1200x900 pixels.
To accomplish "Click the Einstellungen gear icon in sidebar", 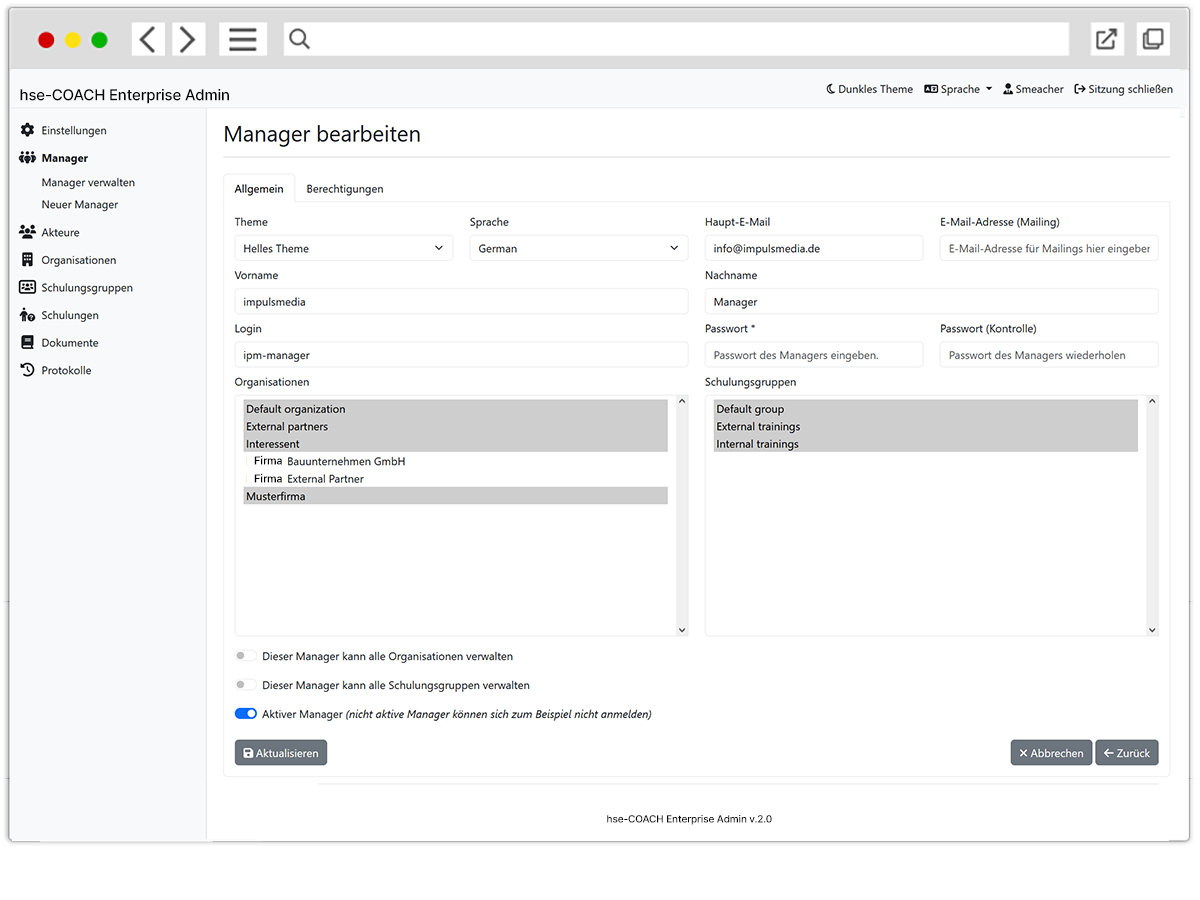I will 27,130.
